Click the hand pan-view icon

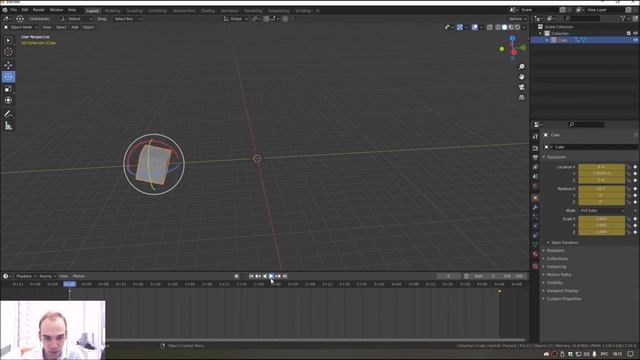tap(522, 77)
